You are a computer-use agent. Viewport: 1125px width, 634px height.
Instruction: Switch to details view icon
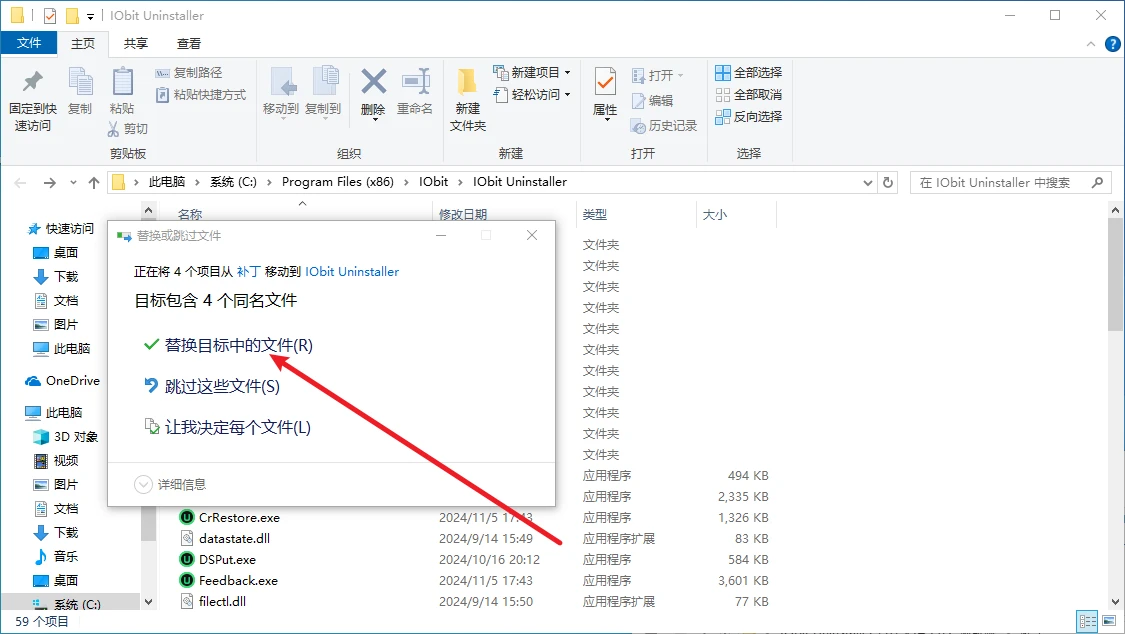pyautogui.click(x=1088, y=621)
